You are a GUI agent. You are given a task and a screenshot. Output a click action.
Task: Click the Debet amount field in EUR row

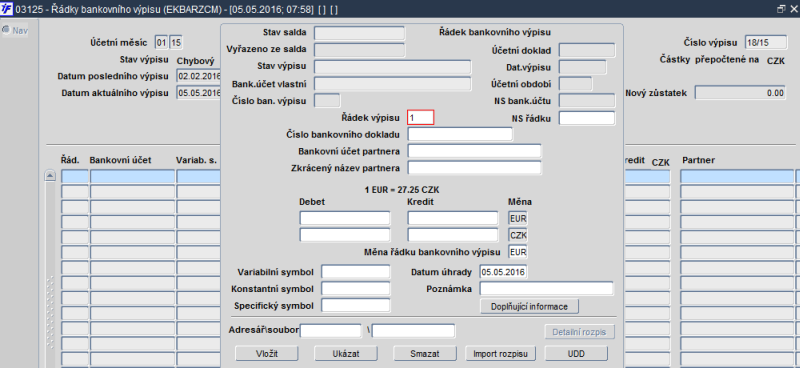(344, 218)
